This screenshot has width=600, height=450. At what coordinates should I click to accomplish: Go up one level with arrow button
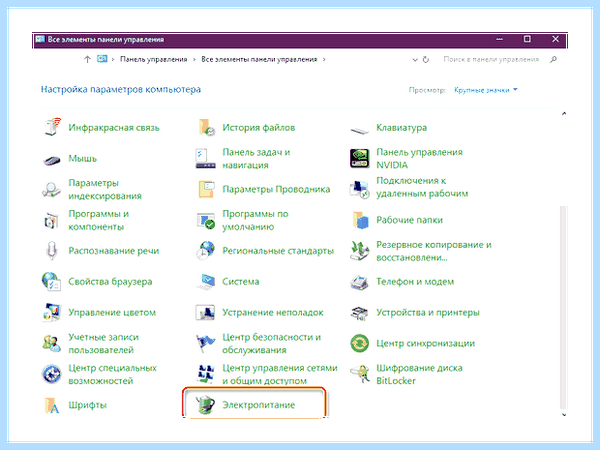tap(87, 59)
